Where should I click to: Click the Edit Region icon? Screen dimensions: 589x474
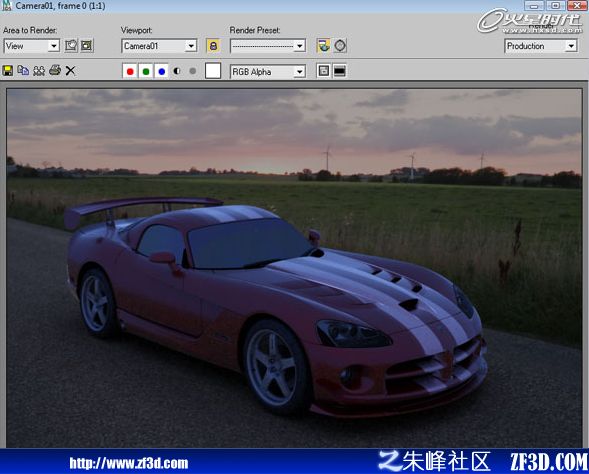tap(71, 46)
